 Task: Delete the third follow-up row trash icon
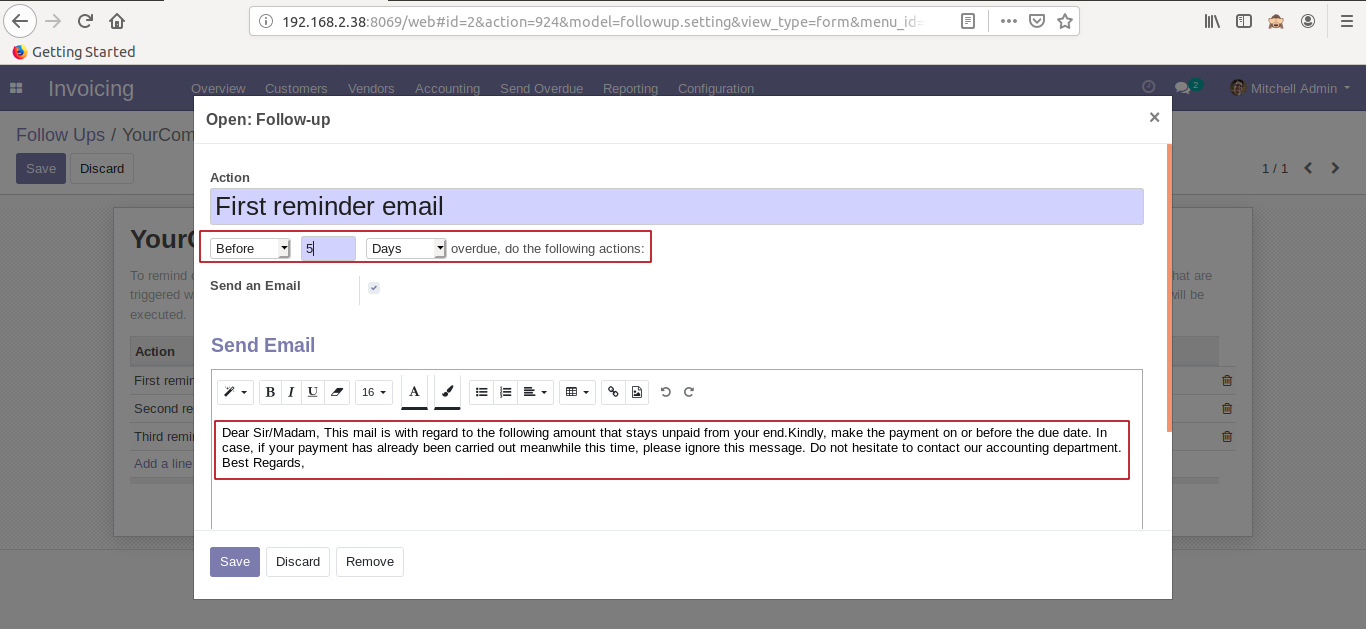tap(1227, 437)
